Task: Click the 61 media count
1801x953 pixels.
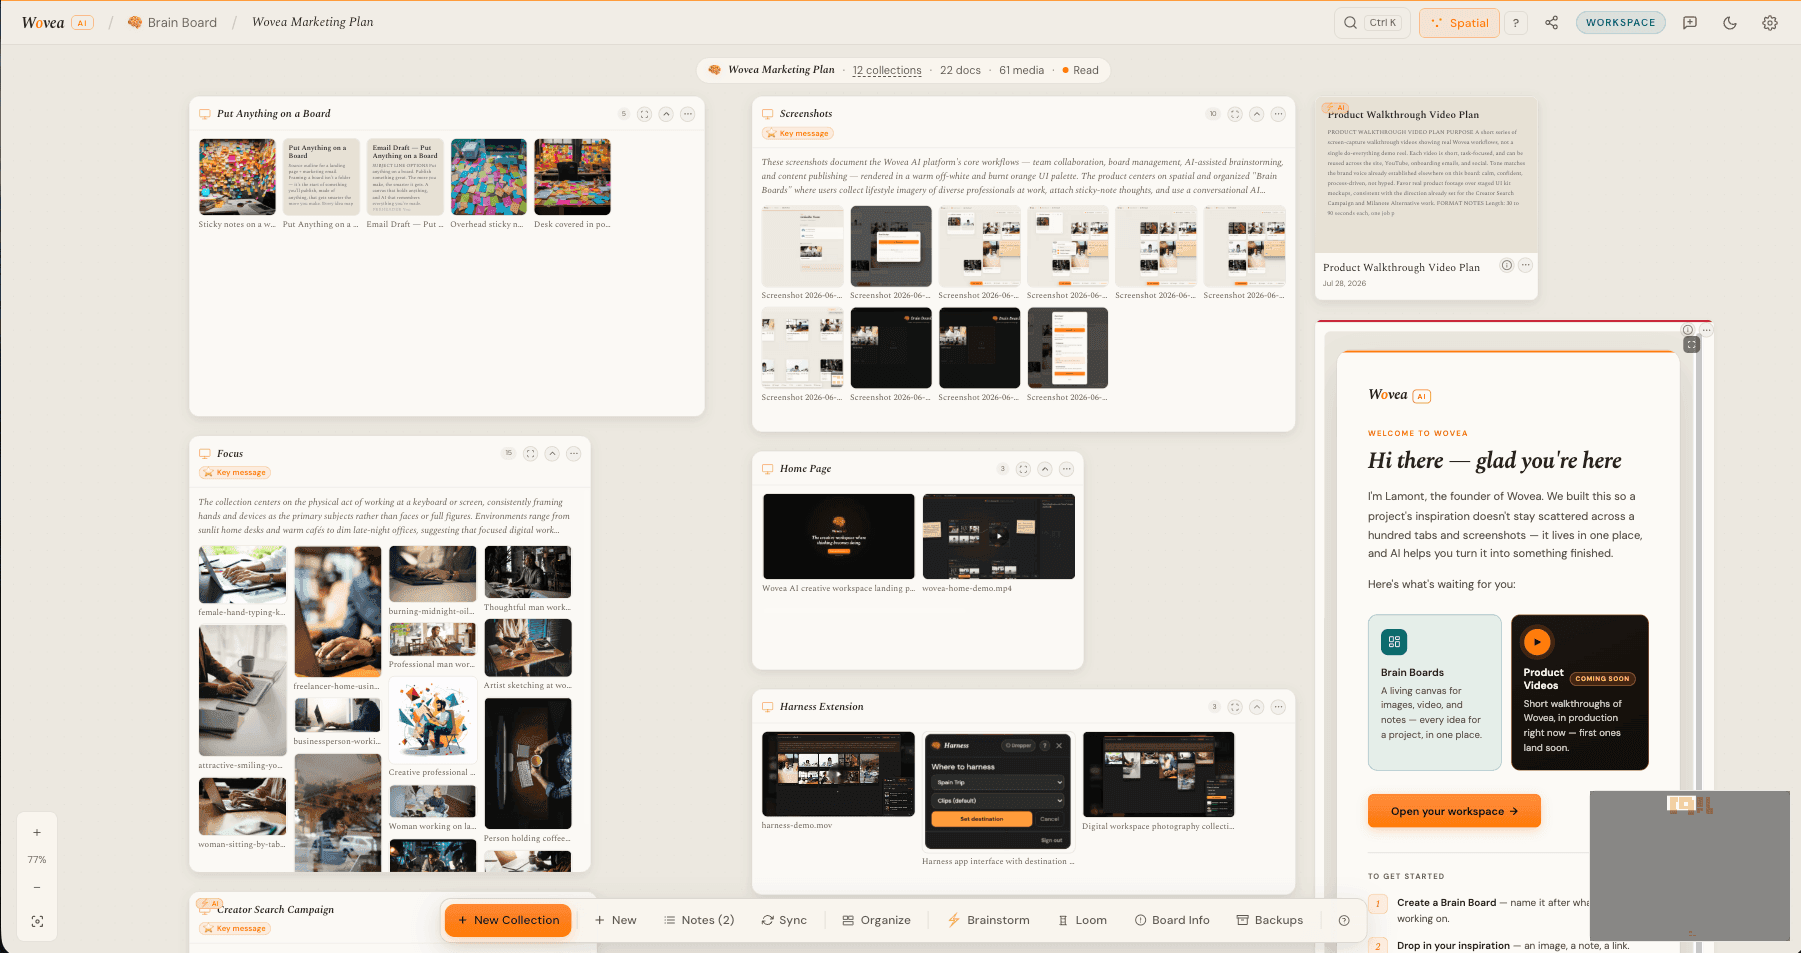Action: 1021,70
